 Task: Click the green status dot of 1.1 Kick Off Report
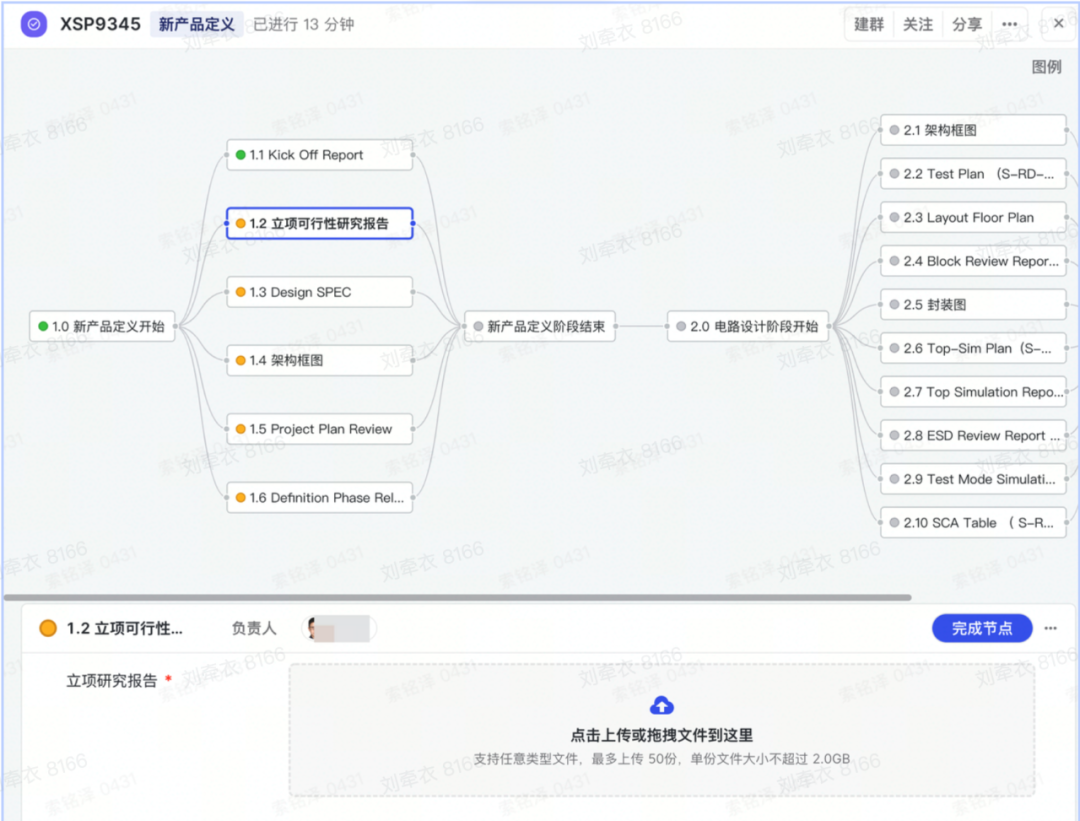pyautogui.click(x=241, y=155)
